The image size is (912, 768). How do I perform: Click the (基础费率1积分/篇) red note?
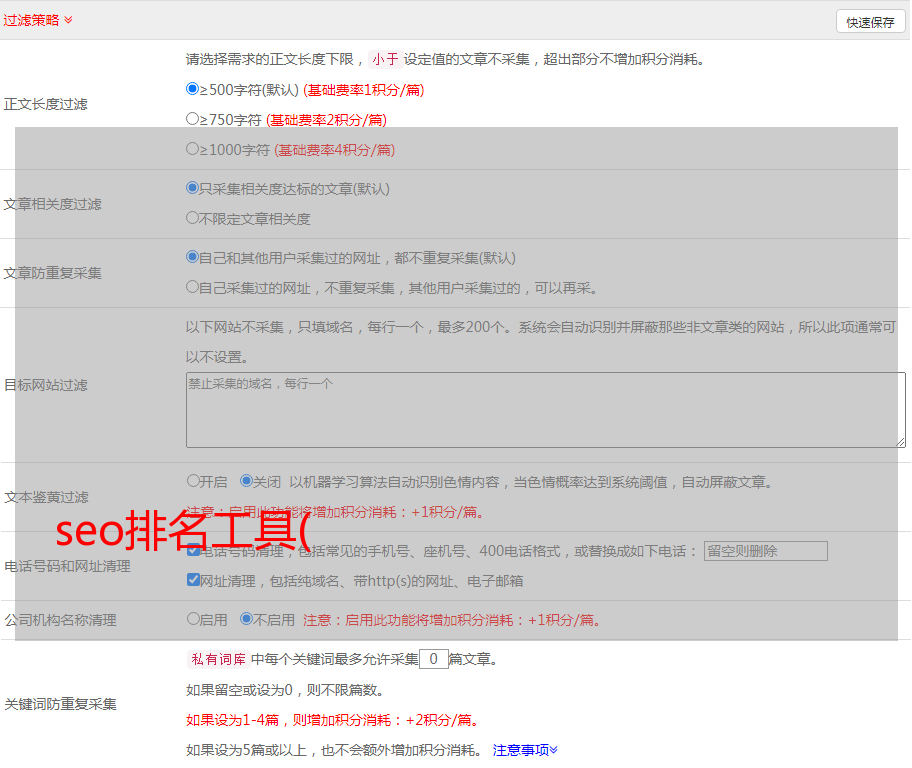coord(364,90)
